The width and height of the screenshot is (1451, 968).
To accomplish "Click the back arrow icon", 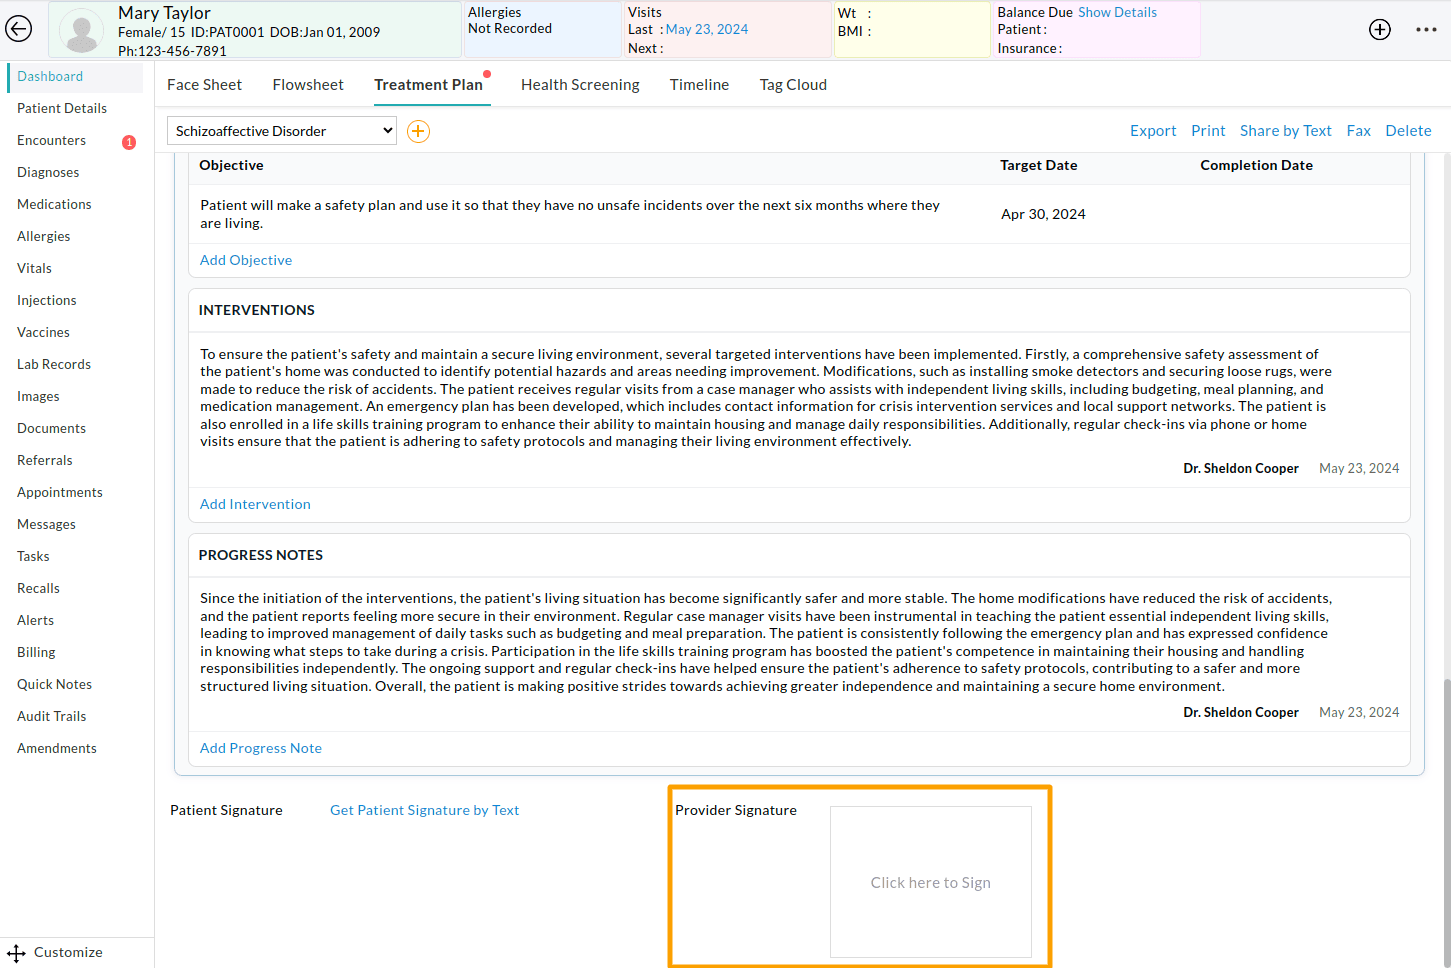I will coord(19,29).
